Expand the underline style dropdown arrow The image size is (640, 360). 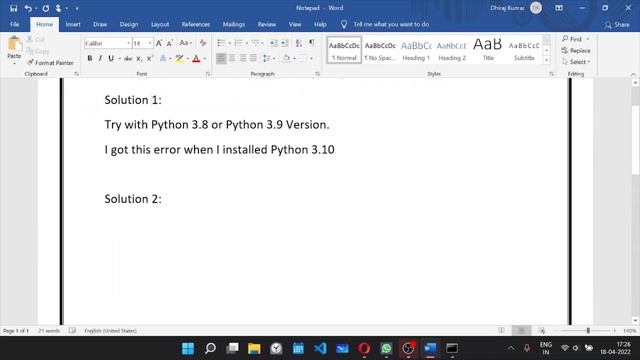coord(119,59)
